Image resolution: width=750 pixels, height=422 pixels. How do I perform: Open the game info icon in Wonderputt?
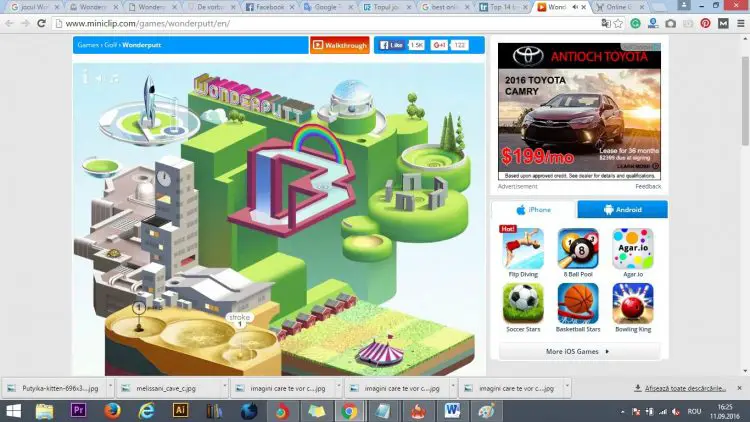pyautogui.click(x=86, y=77)
